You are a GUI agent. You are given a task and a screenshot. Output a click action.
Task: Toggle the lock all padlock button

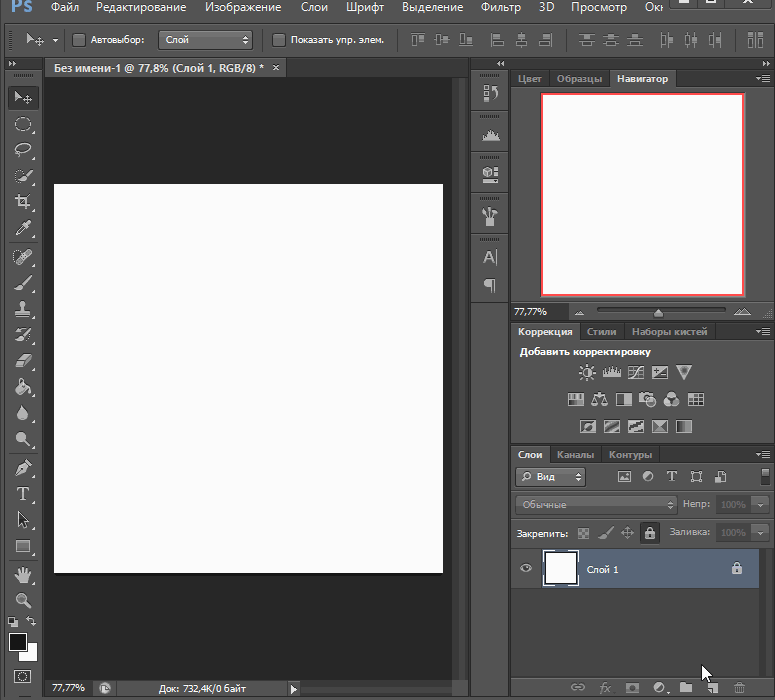(x=650, y=533)
